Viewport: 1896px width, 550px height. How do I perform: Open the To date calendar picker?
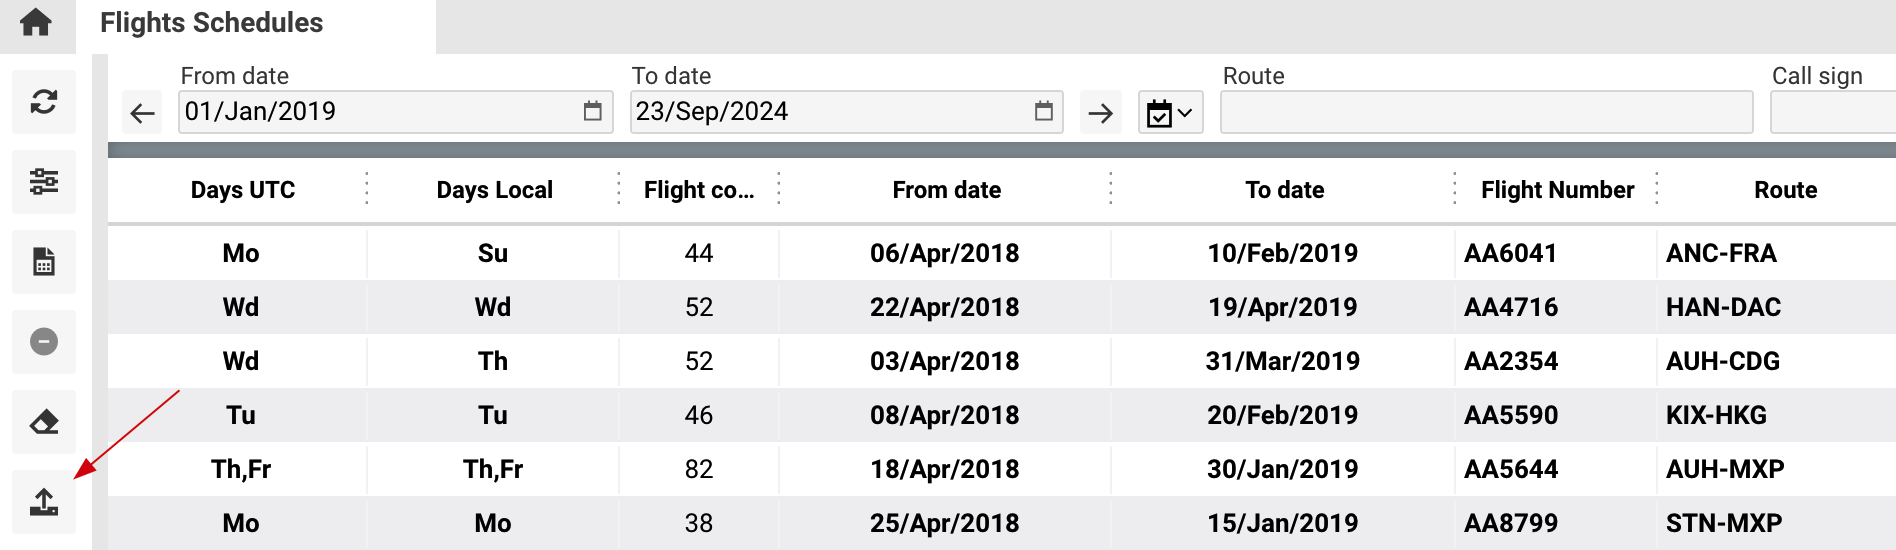pos(1044,111)
